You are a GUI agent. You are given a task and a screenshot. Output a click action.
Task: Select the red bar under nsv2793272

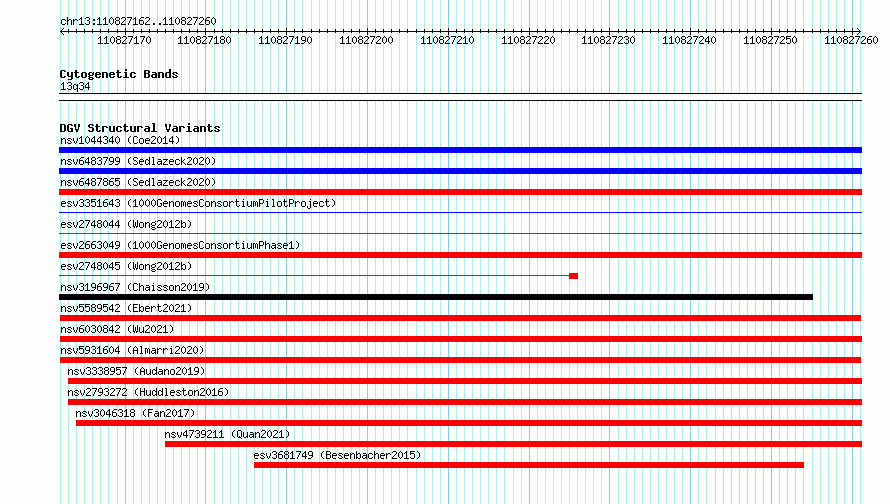[x=465, y=402]
